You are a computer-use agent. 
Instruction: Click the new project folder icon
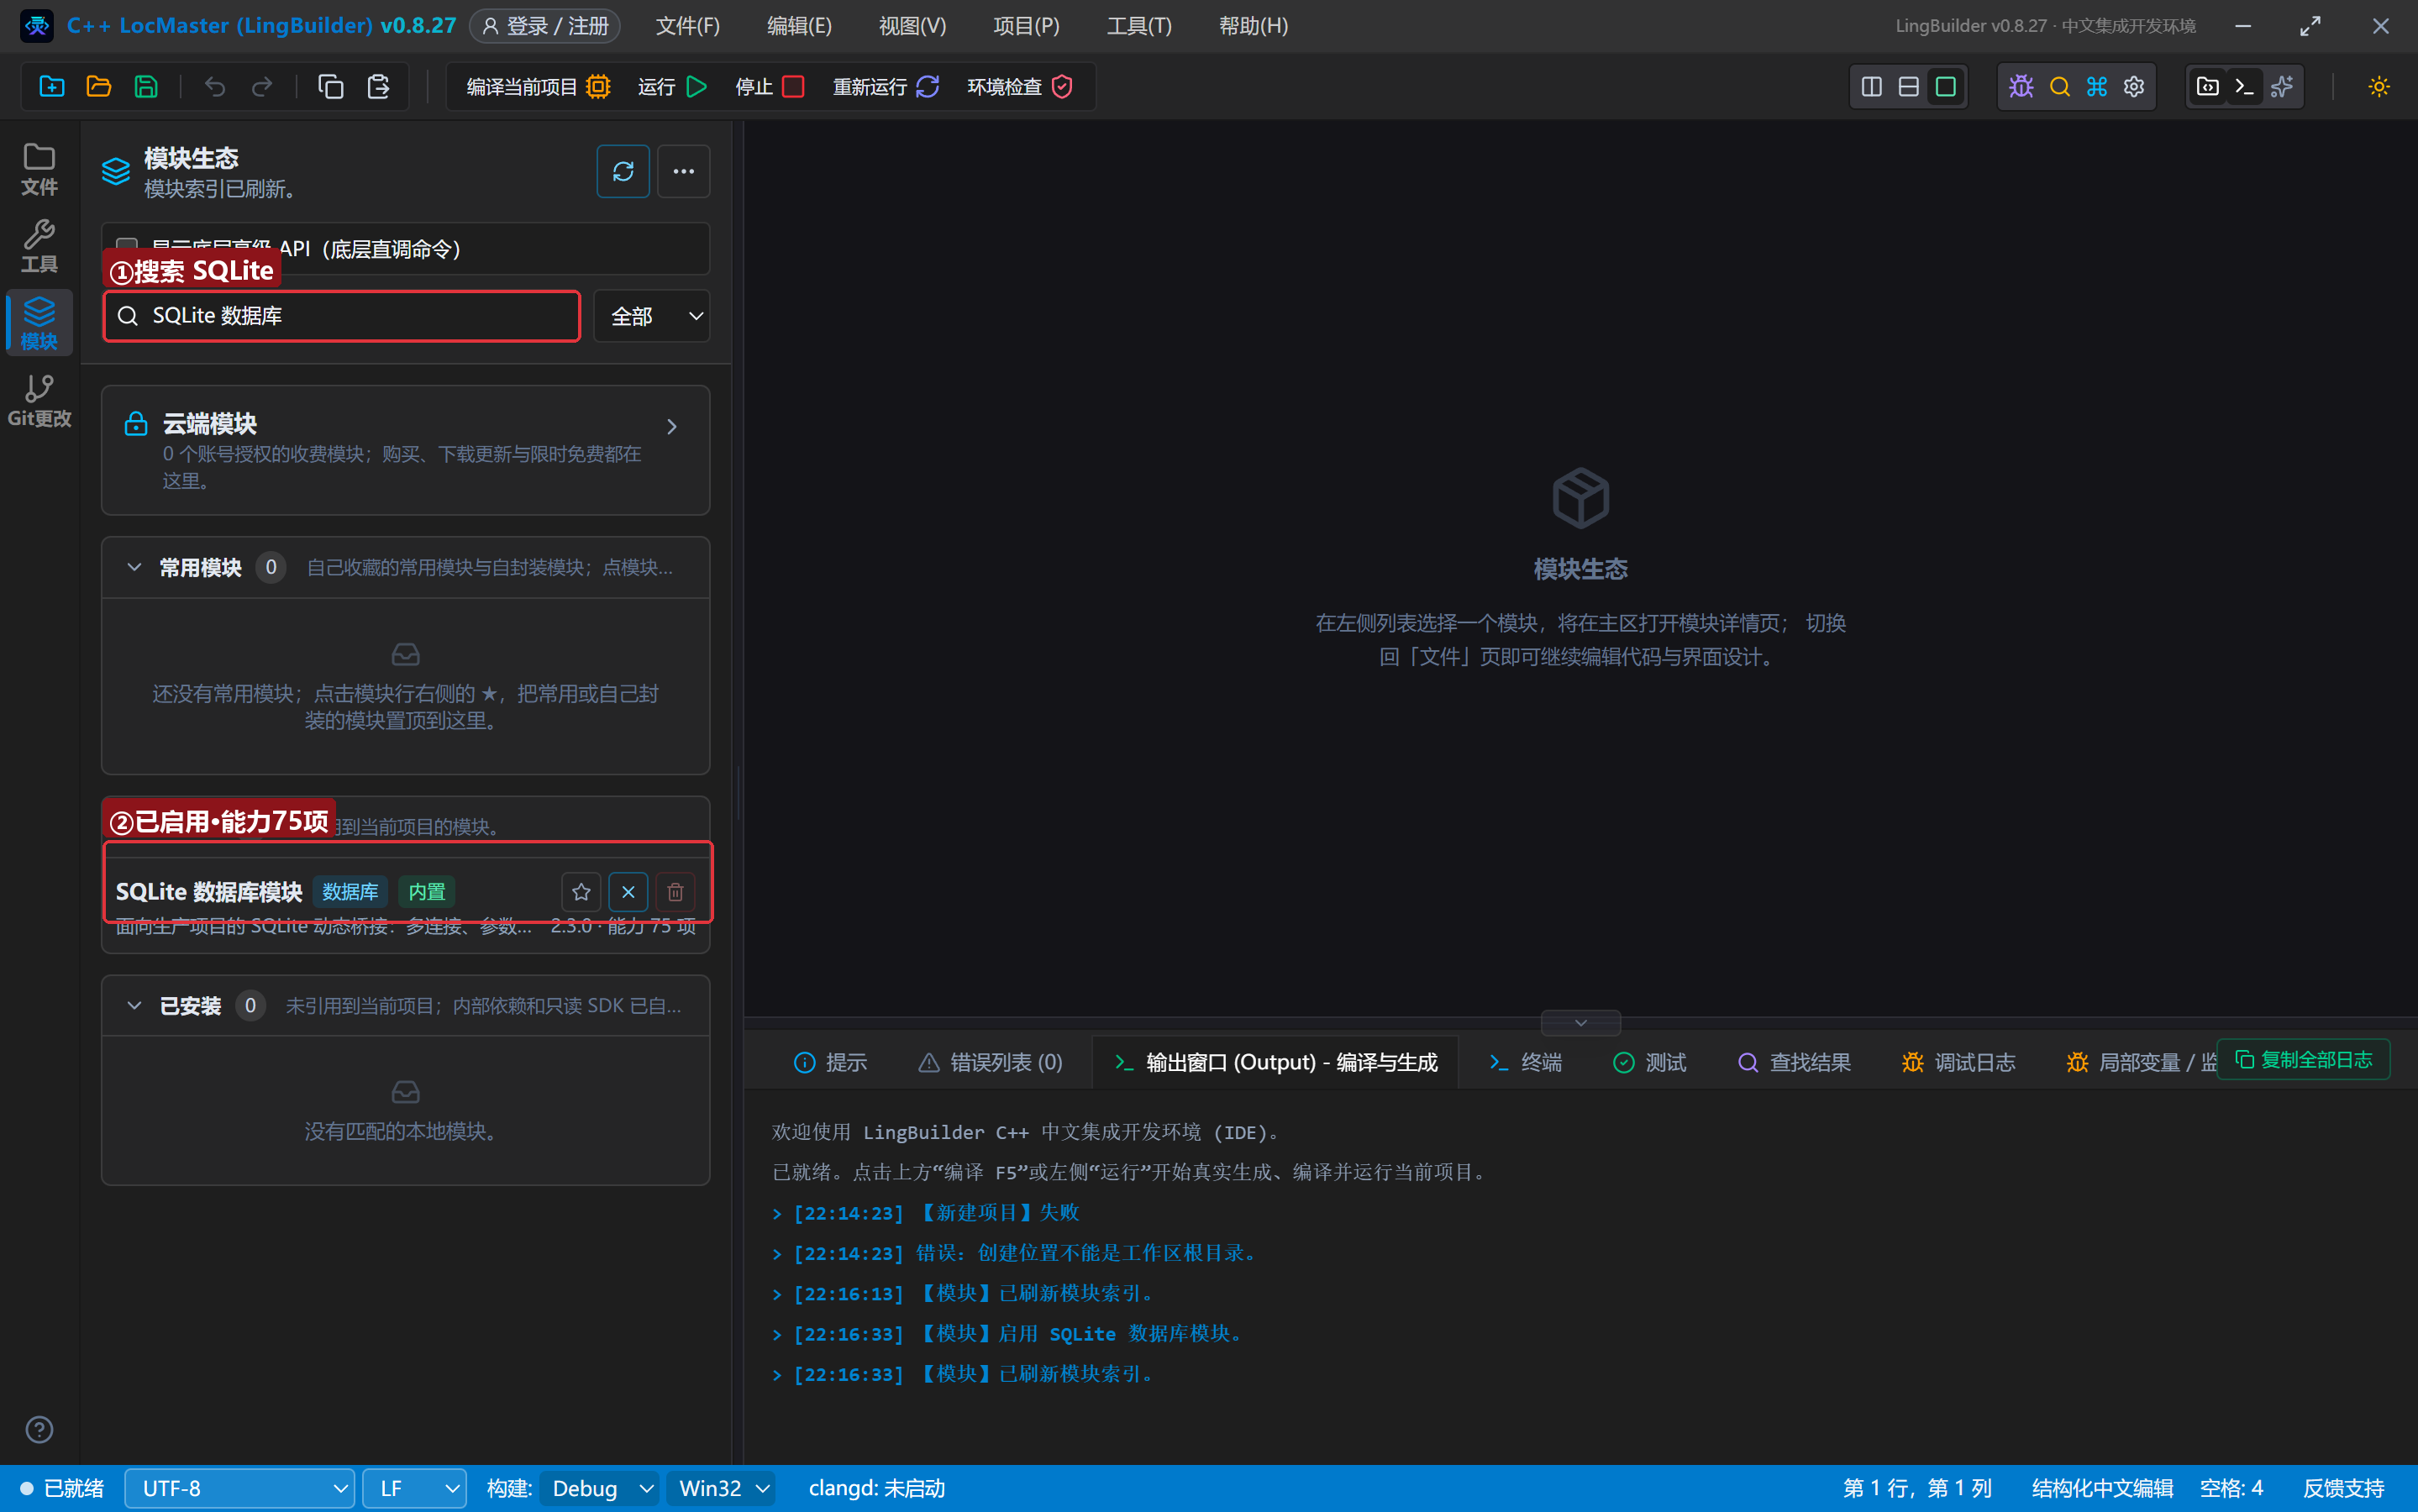[52, 87]
